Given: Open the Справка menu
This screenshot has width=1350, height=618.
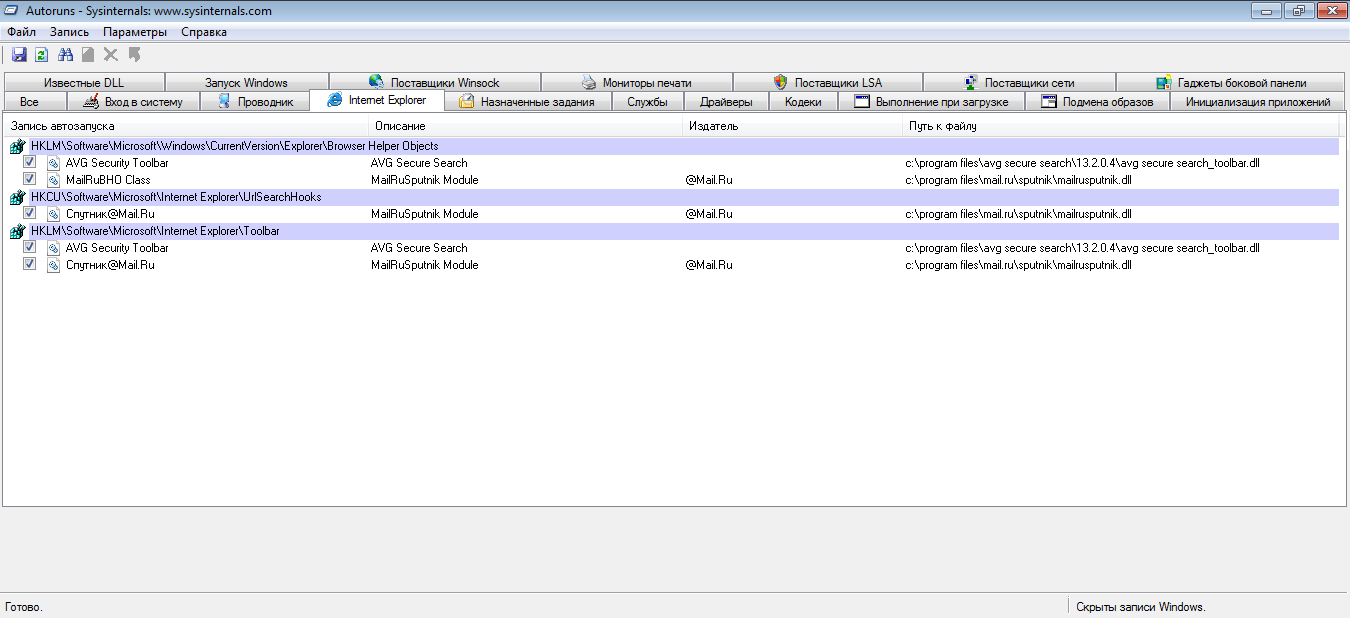Looking at the screenshot, I should coord(204,32).
